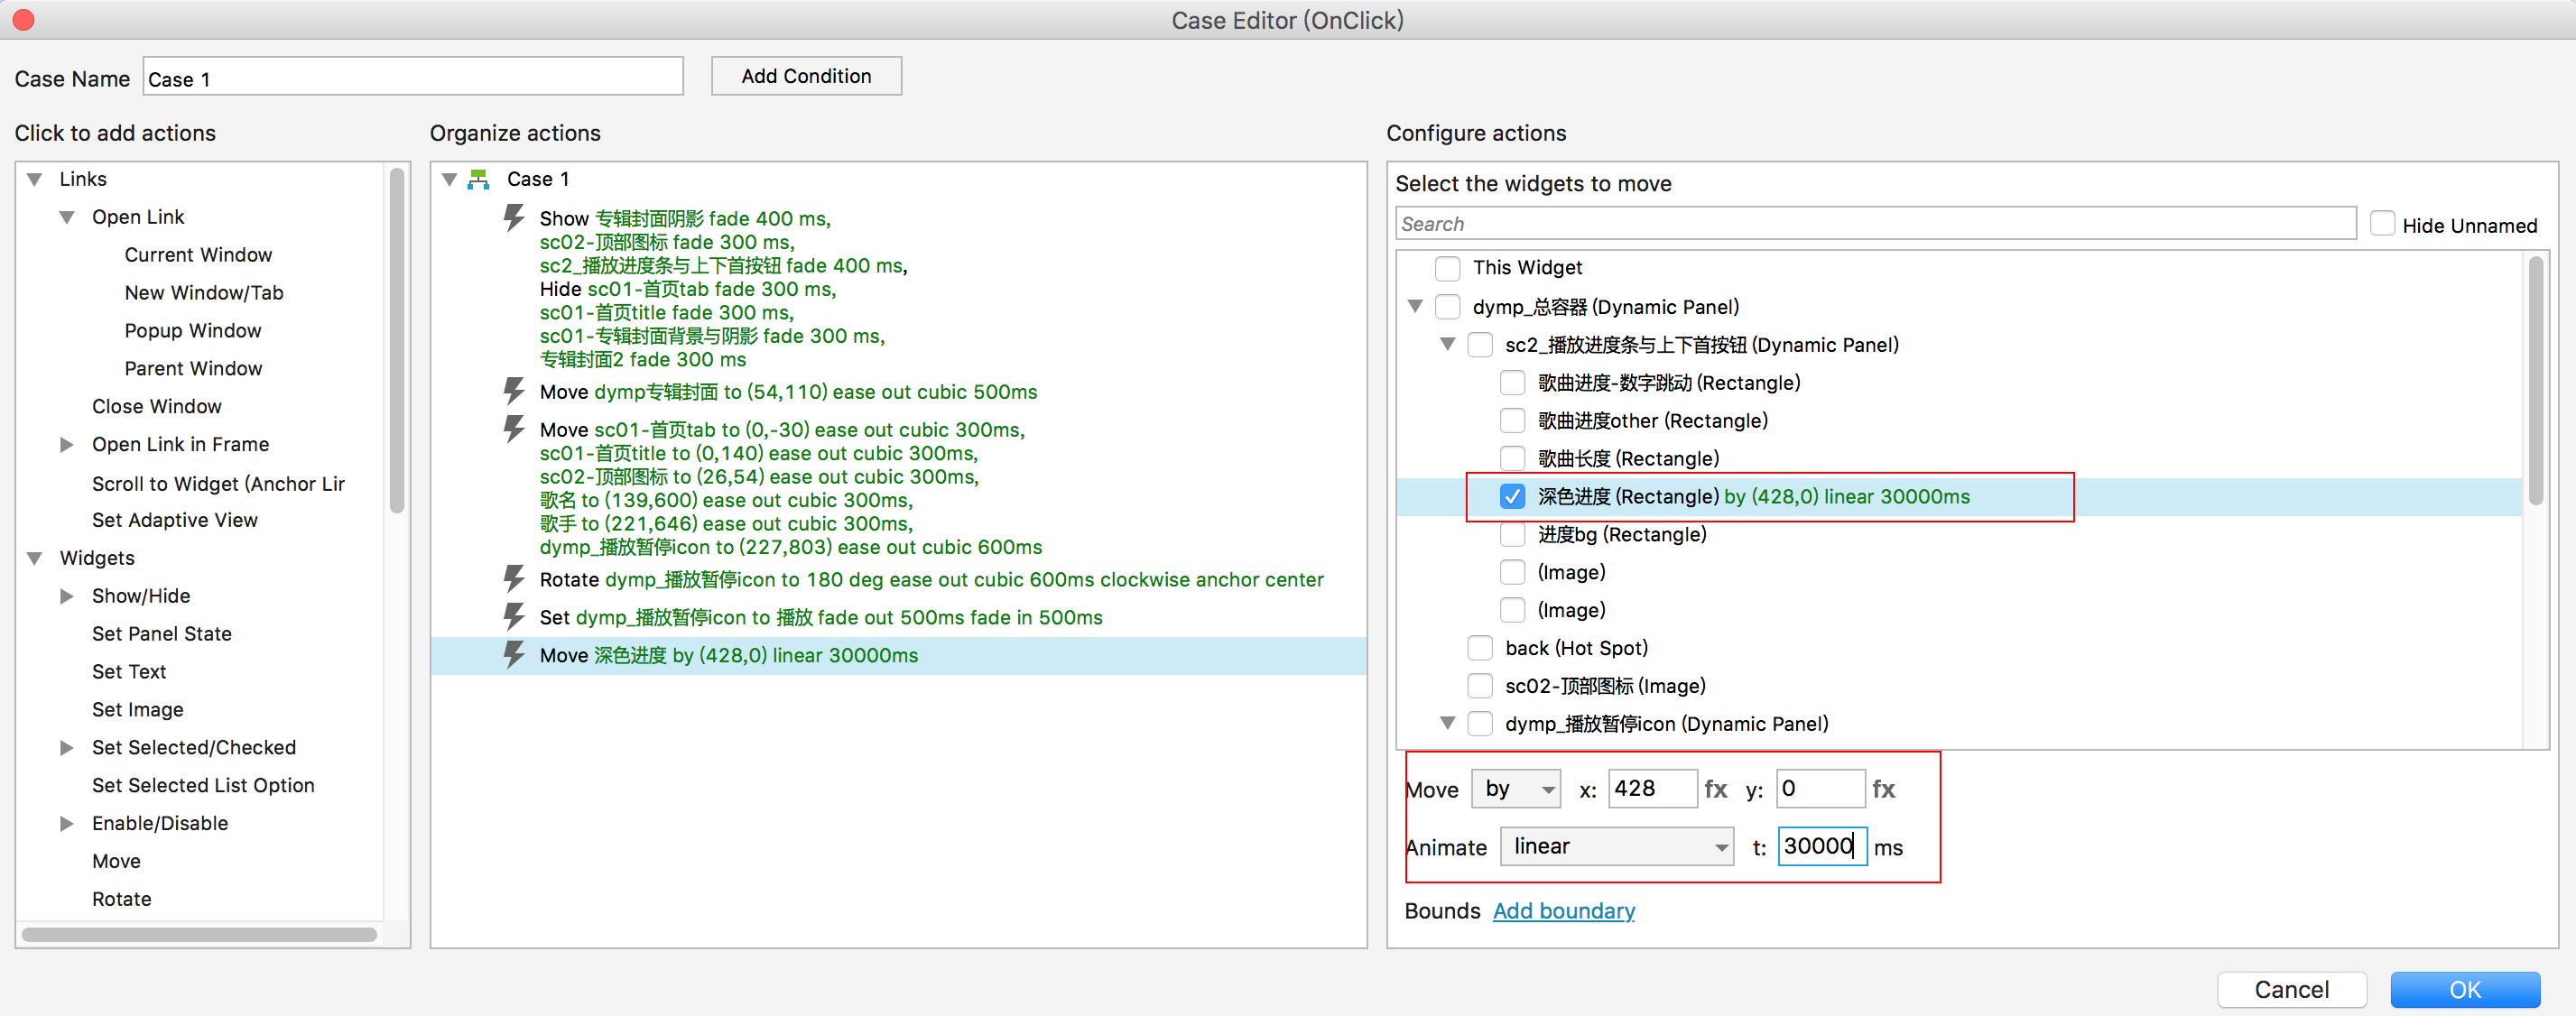Click lightning icon of highlighted Move action
Image resolution: width=2576 pixels, height=1016 pixels.
click(514, 655)
